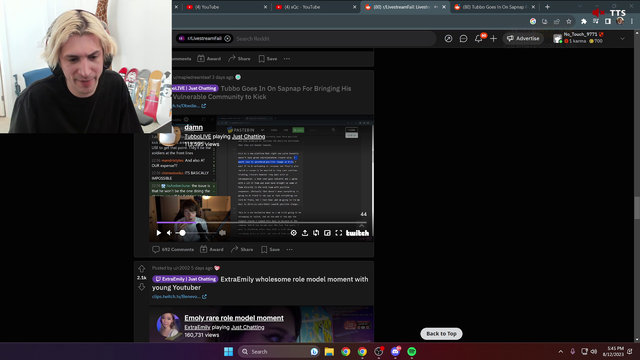Click the Chrome share page icon
This screenshot has width=640, height=360.
point(557,21)
